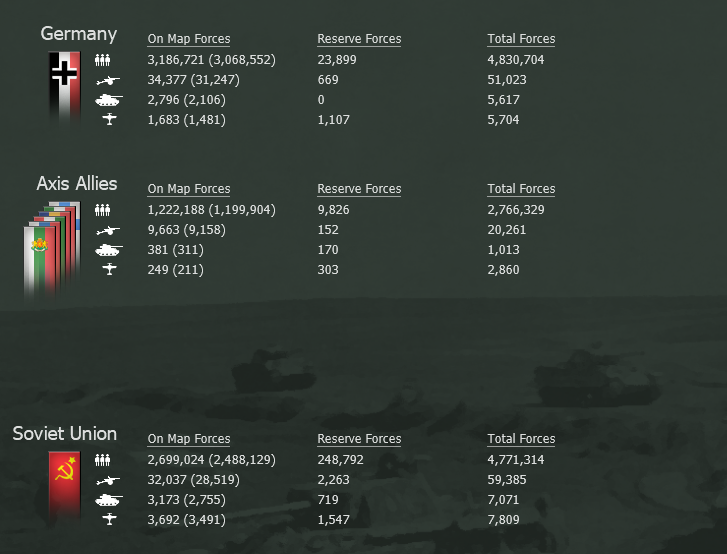The image size is (727, 554).
Task: Click the Soviet Union artillery gun icon
Action: [108, 481]
